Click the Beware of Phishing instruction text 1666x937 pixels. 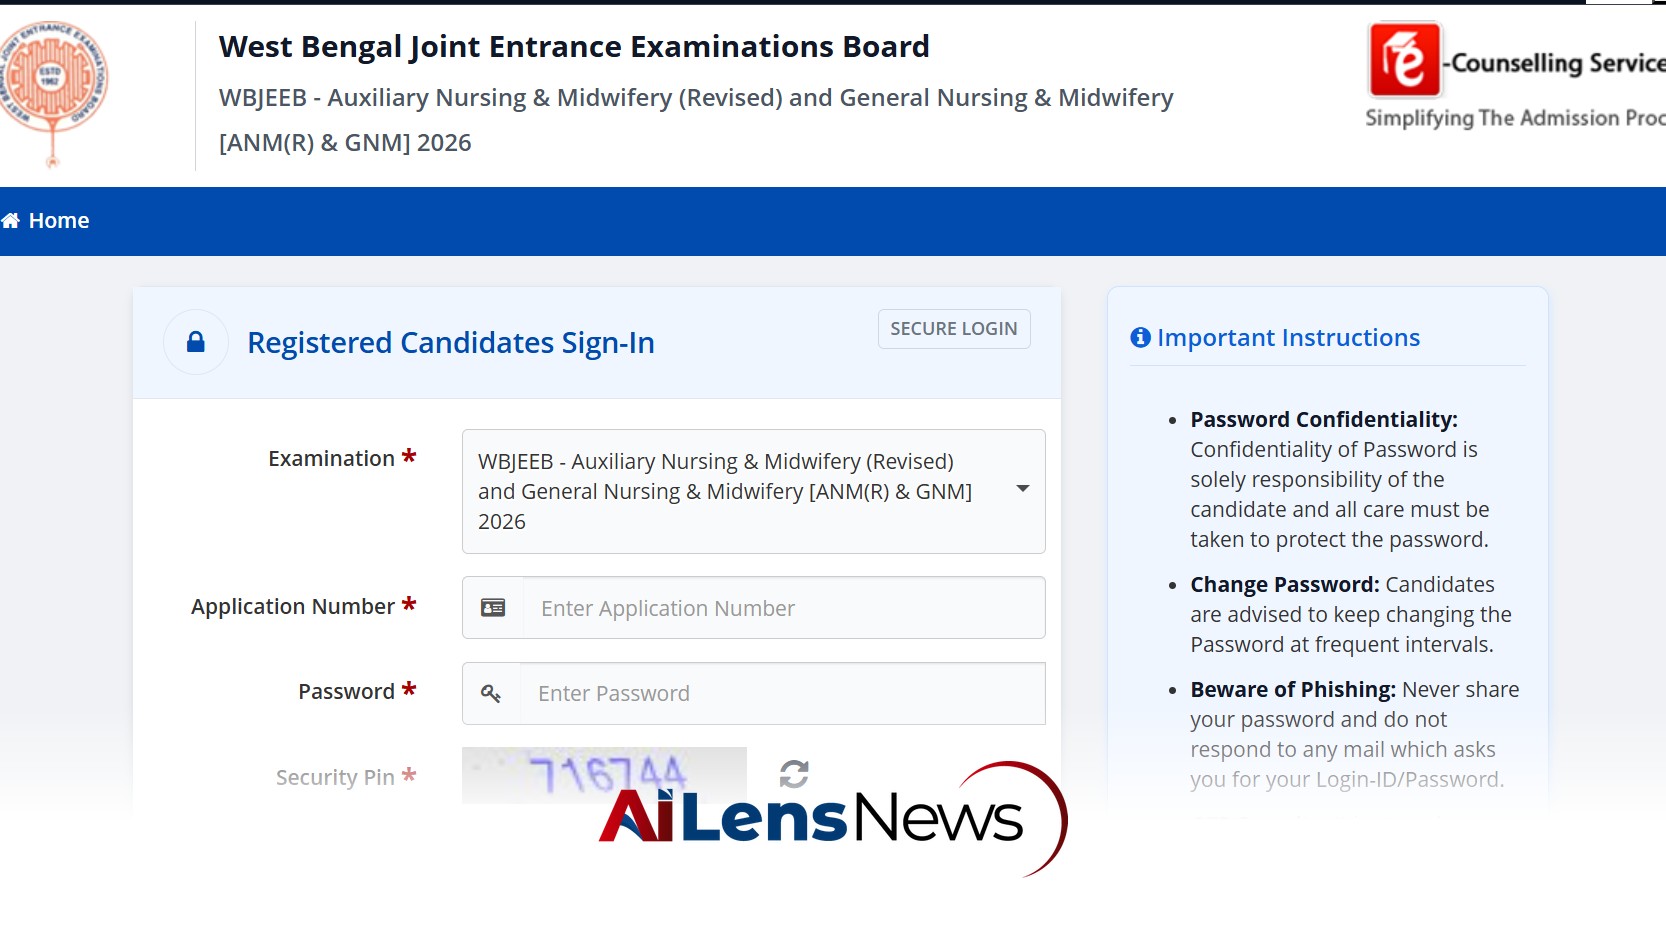(x=1355, y=735)
